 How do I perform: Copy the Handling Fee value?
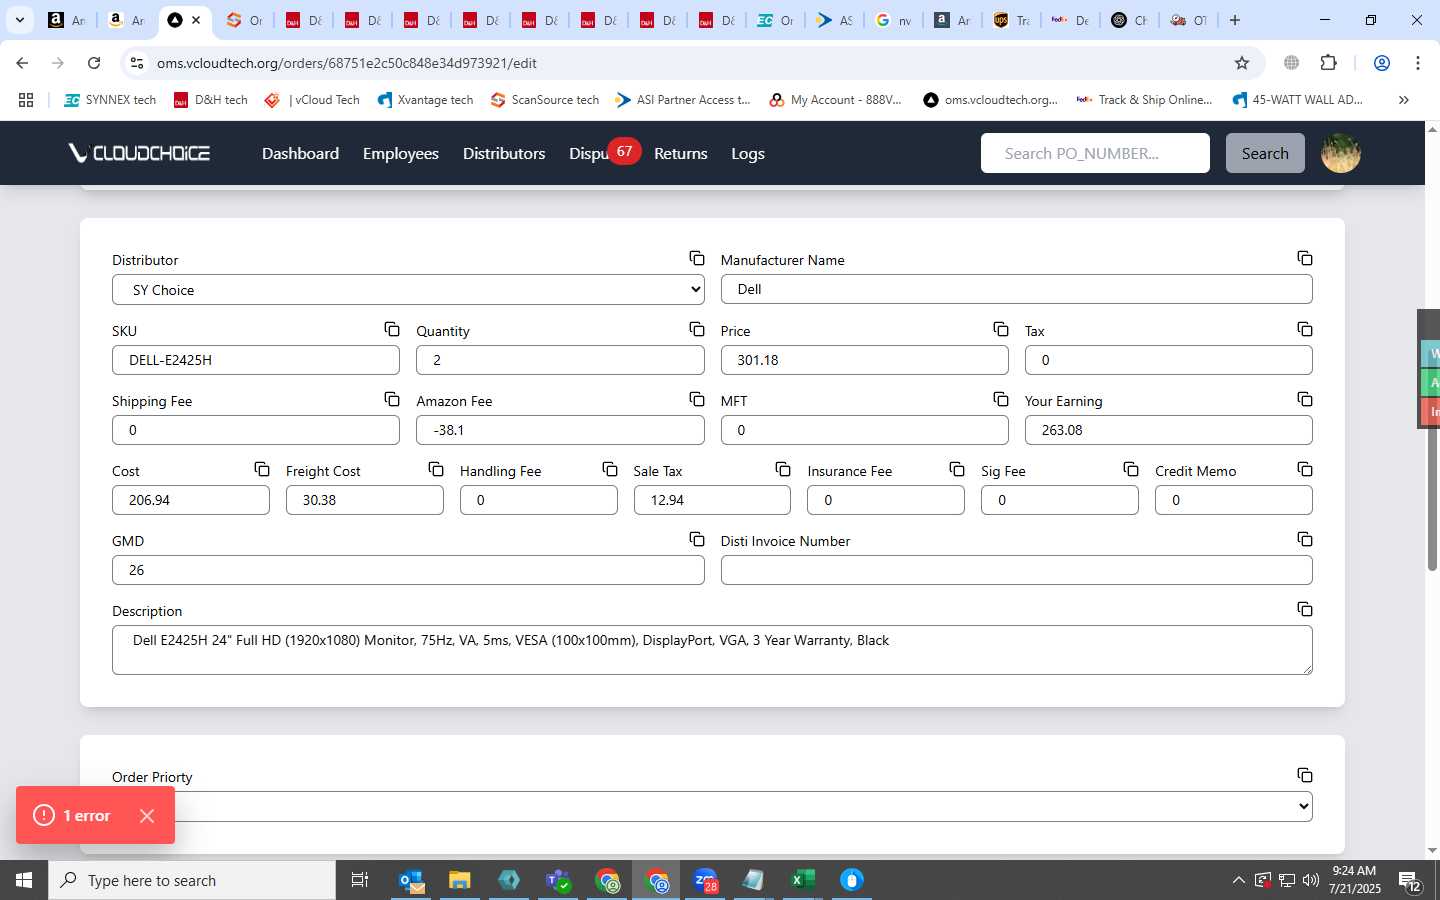tap(610, 469)
